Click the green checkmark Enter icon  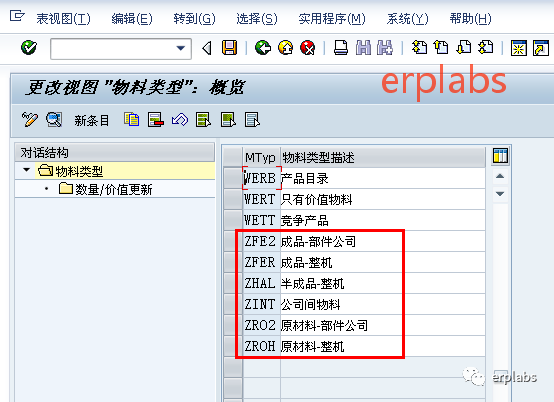[29, 48]
